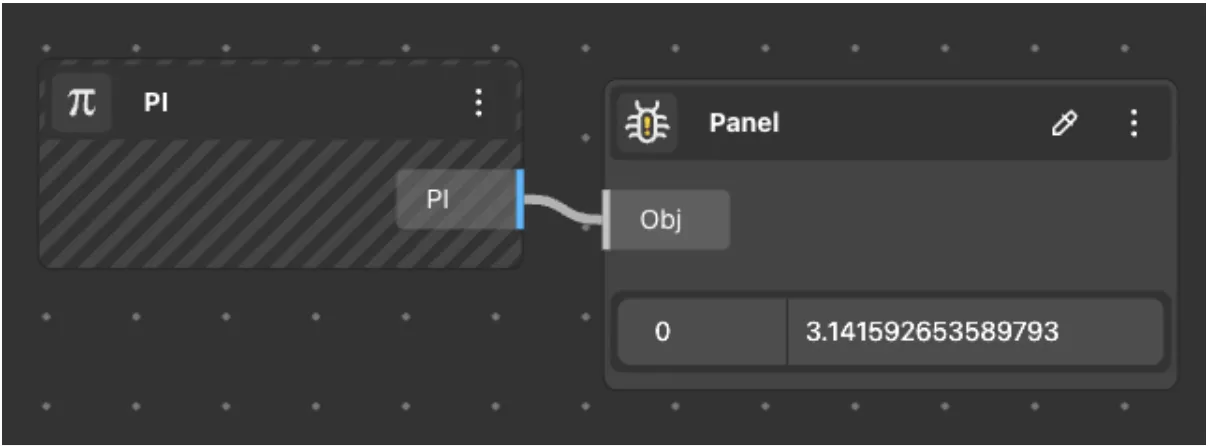The width and height of the screenshot is (1208, 446).
Task: Select the Panel node title text
Action: click(744, 123)
